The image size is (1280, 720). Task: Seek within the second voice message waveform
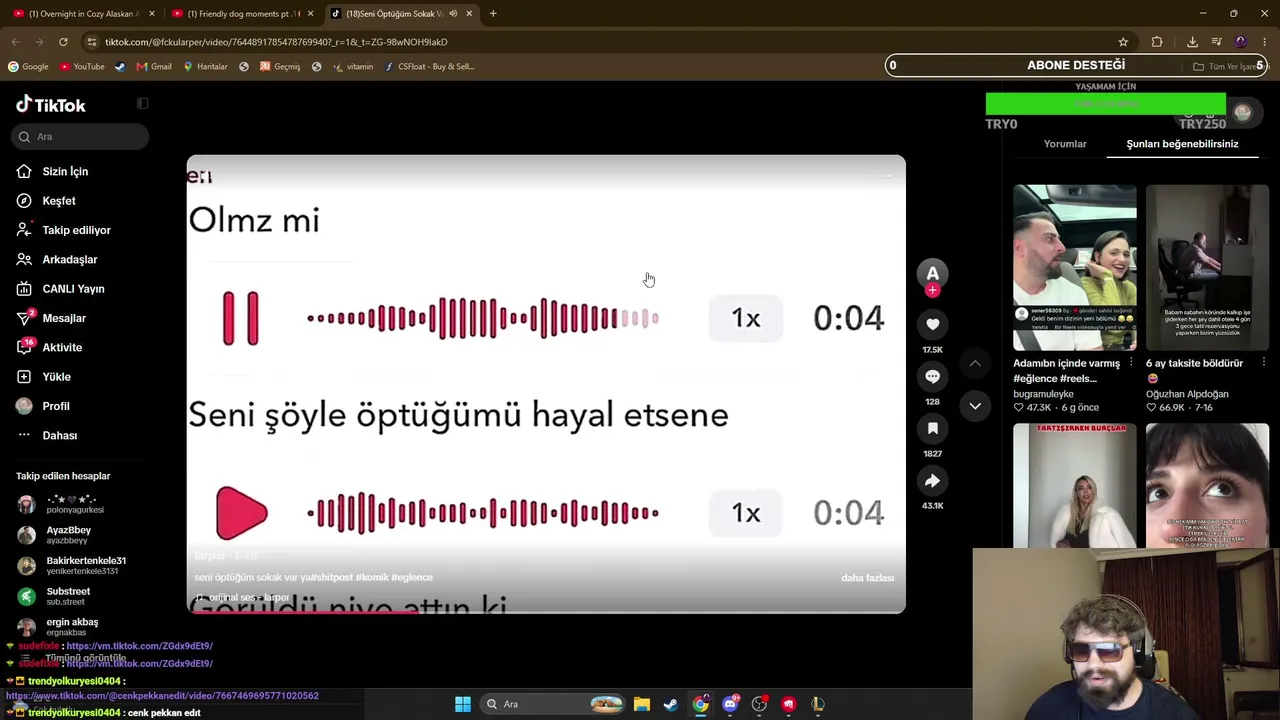[483, 513]
